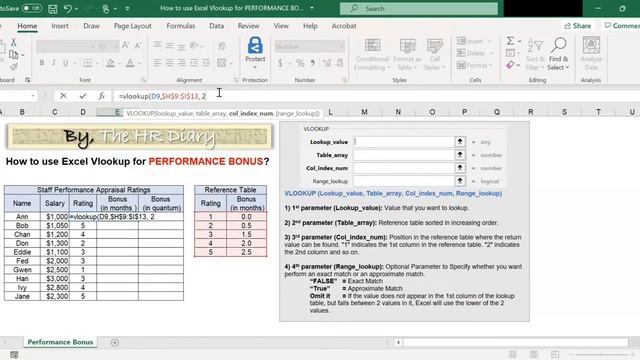Click the Clear eraser icon
640x360 pixels.
pyautogui.click(x=510, y=65)
